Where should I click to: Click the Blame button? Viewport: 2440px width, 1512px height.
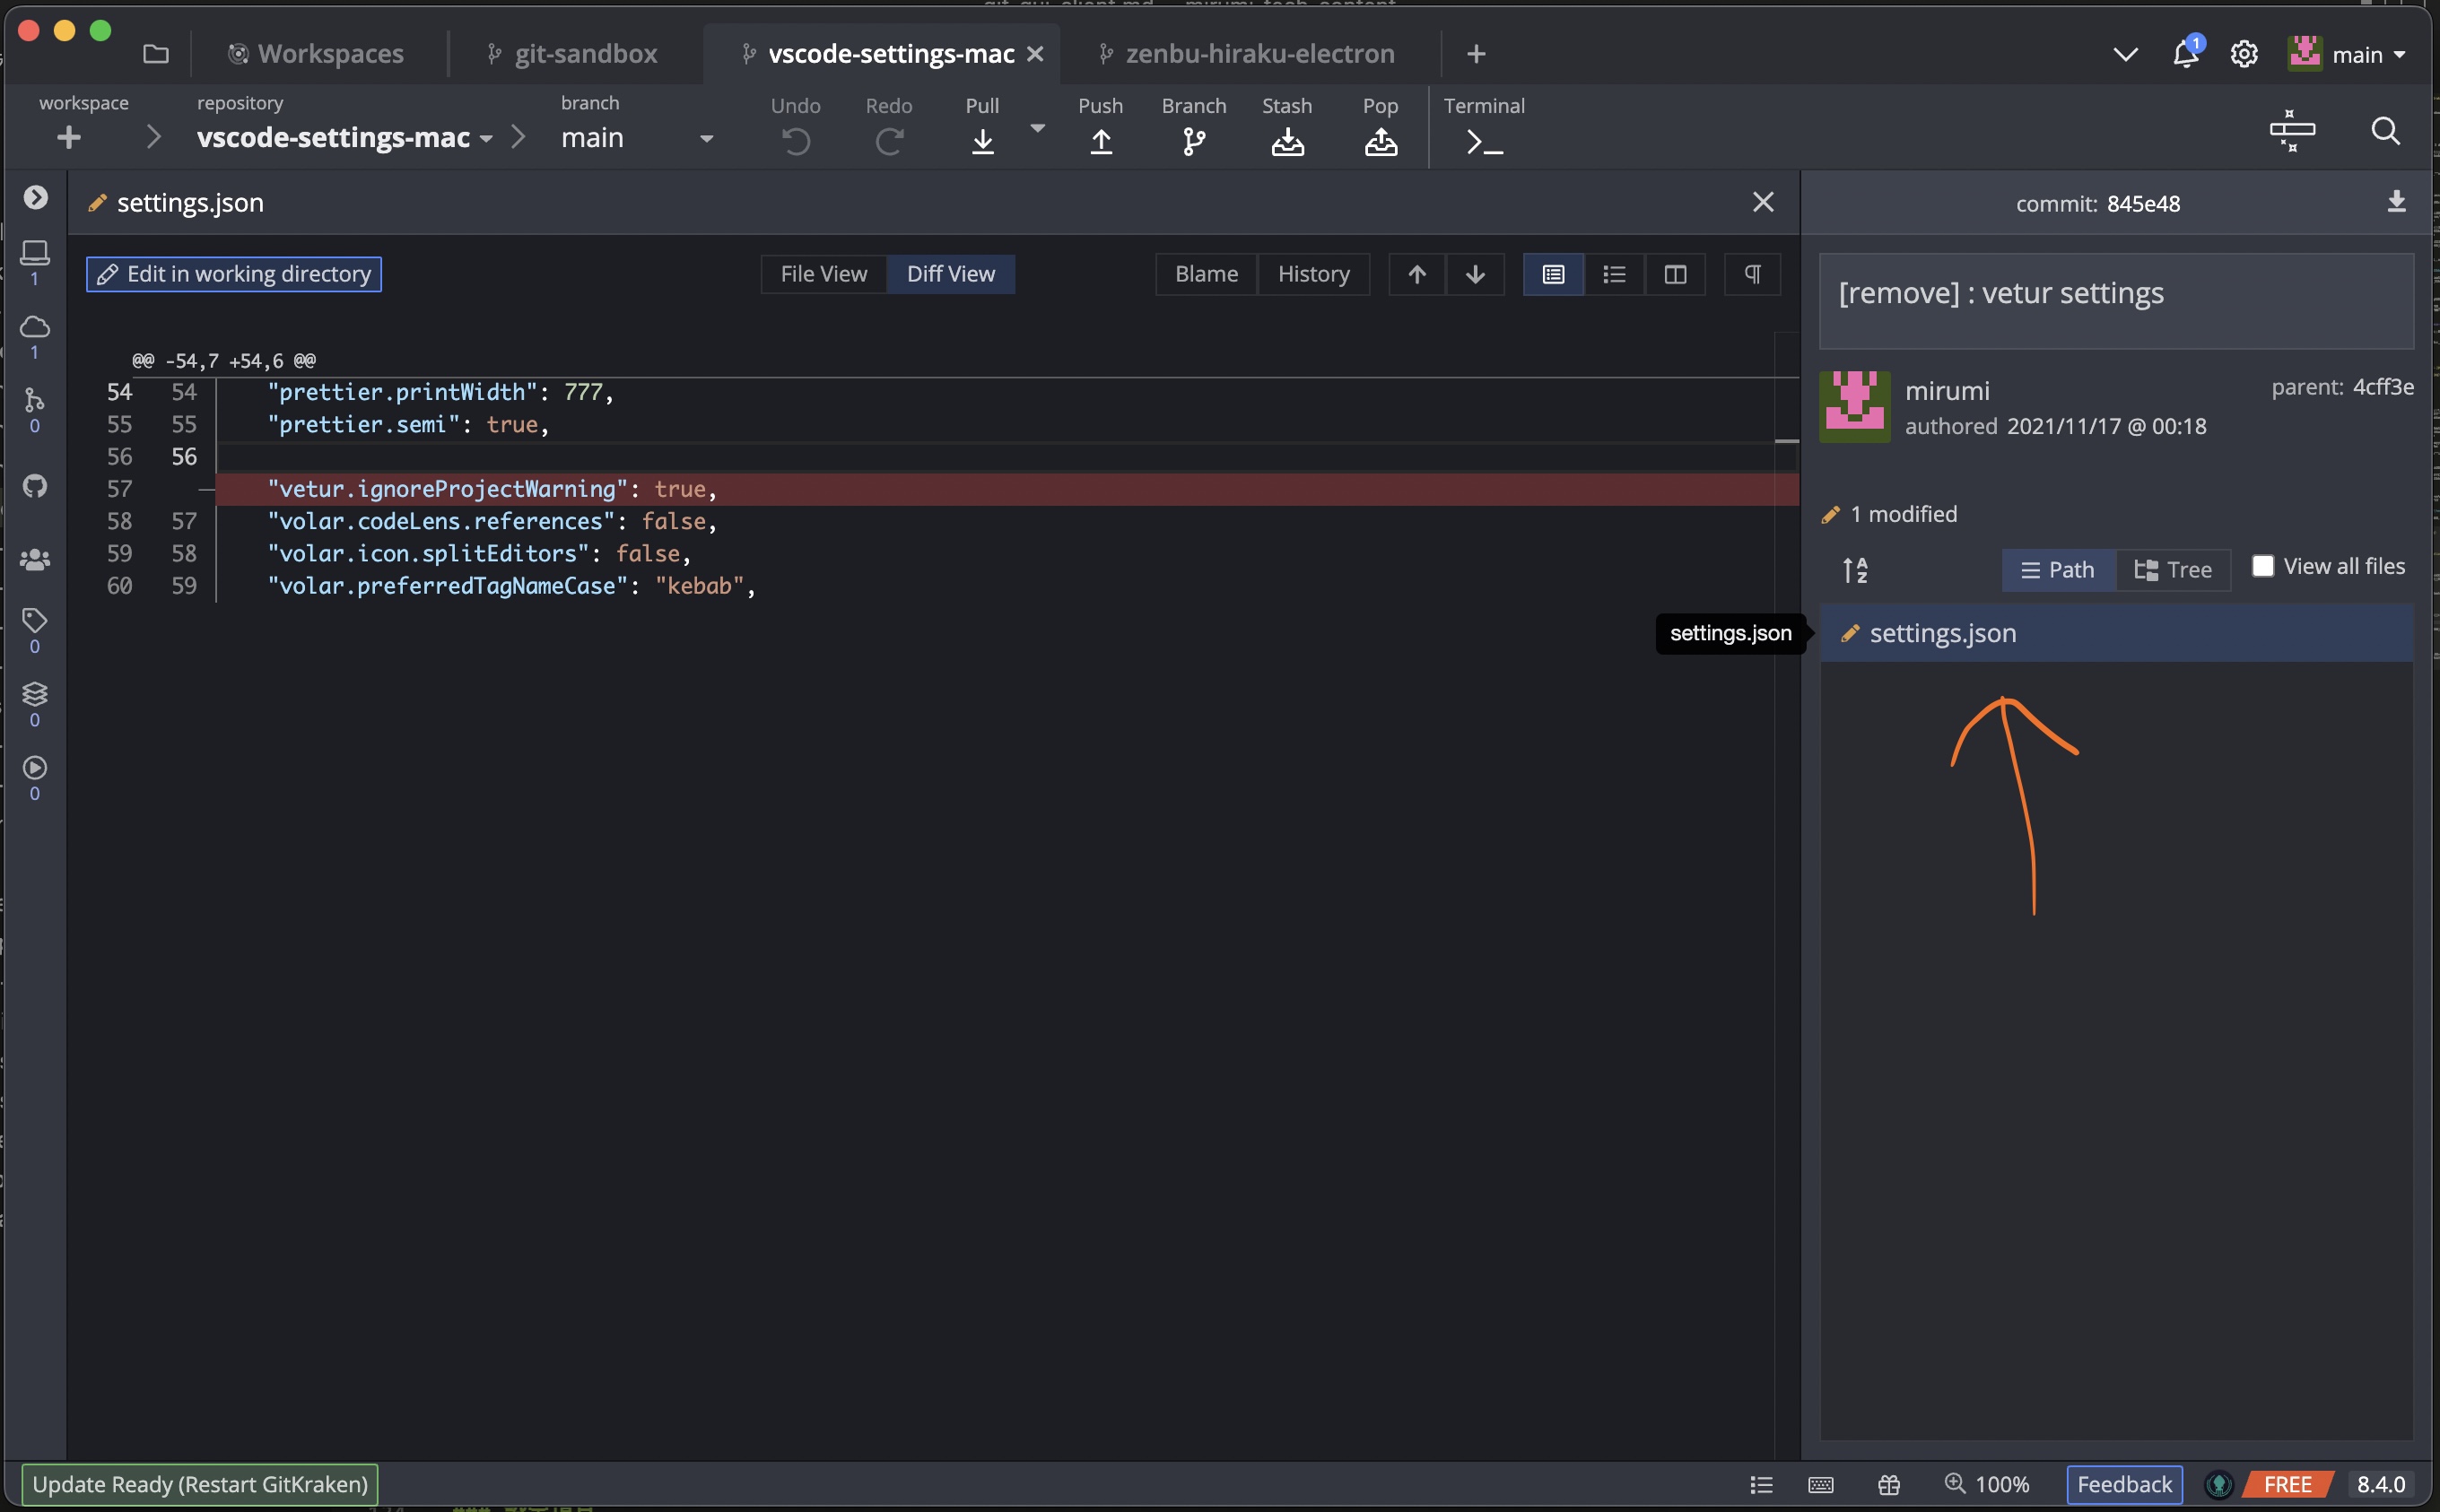tap(1206, 274)
